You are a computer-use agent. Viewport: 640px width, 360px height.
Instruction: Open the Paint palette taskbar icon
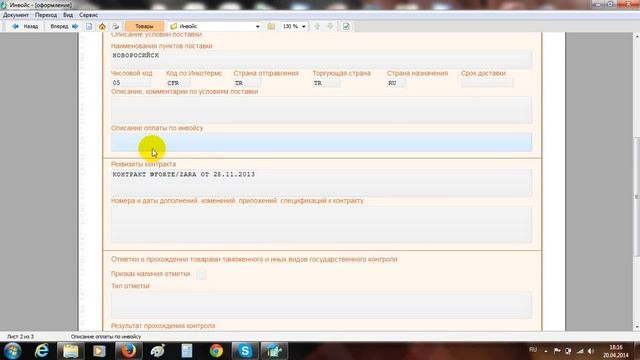[x=158, y=351]
